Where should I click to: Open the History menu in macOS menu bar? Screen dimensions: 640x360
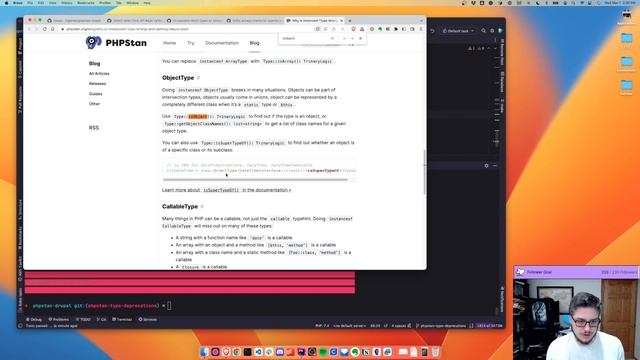coord(67,3)
